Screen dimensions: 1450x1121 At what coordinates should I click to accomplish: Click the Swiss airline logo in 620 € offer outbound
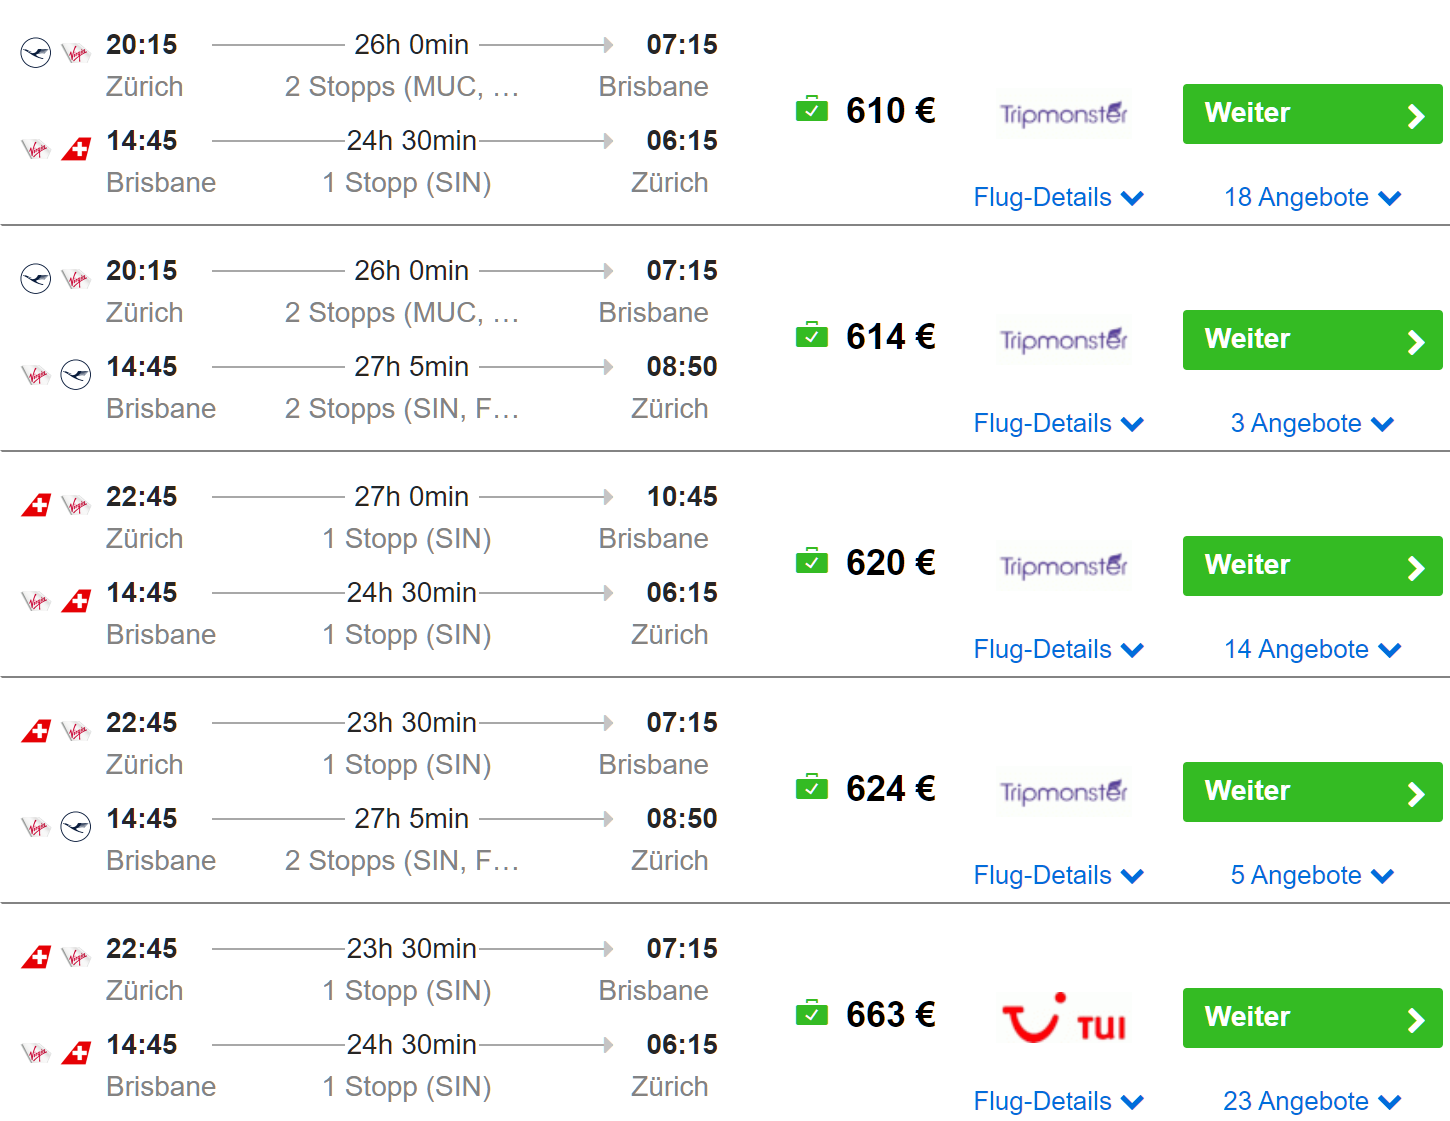pyautogui.click(x=36, y=505)
